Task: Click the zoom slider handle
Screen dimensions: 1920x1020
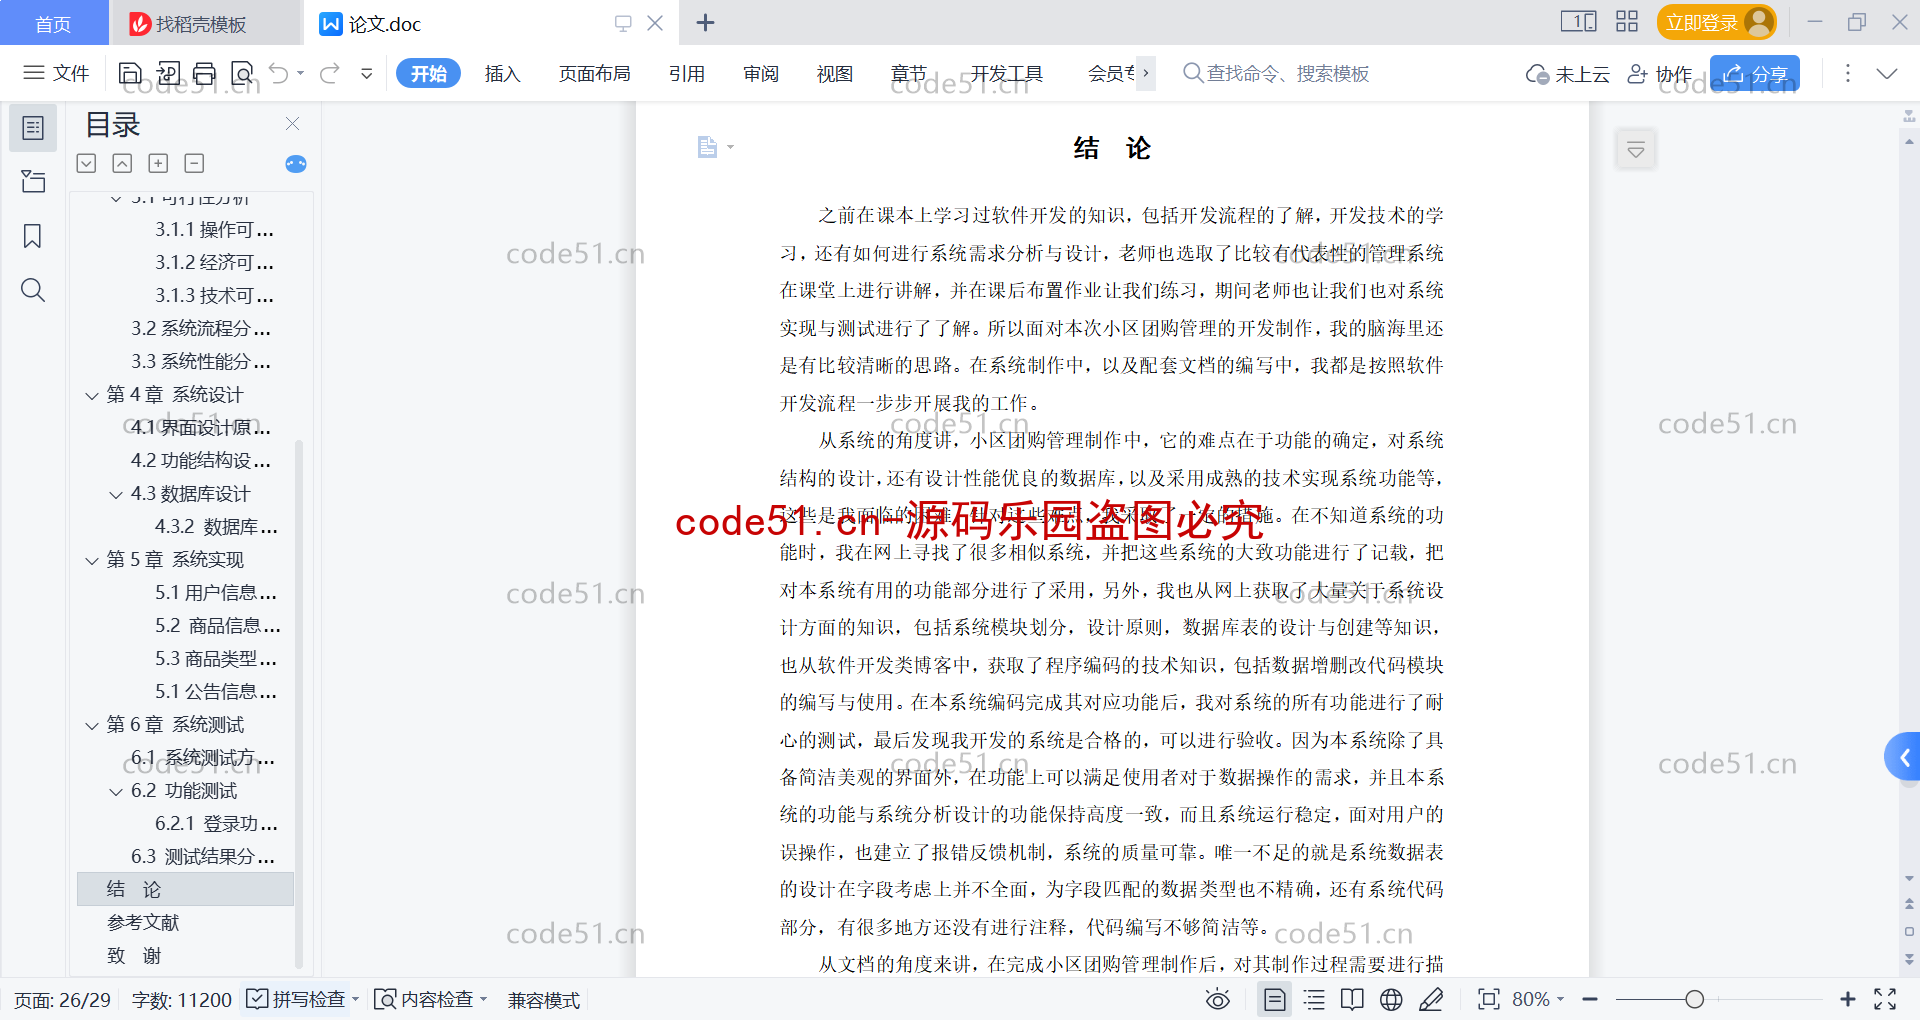Action: tap(1694, 999)
